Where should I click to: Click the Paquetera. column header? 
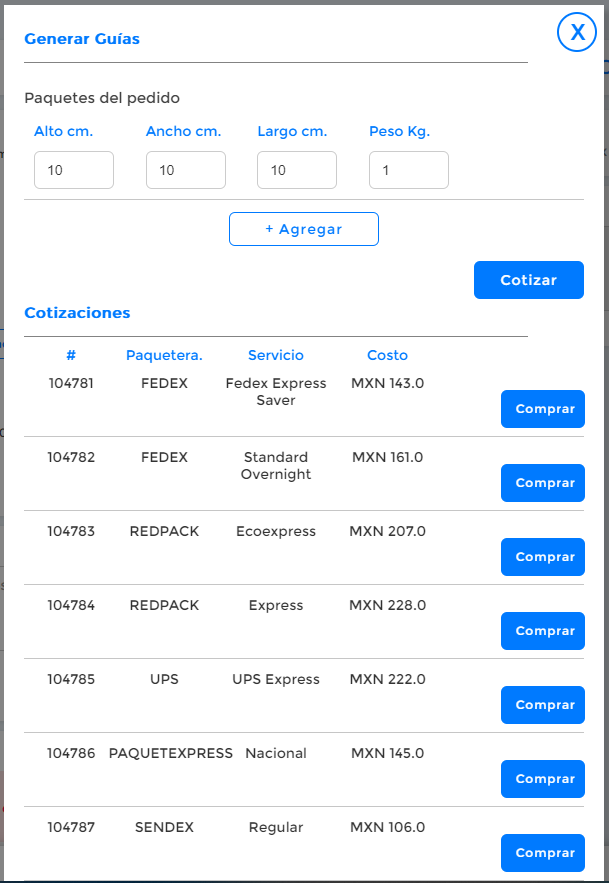(x=164, y=355)
